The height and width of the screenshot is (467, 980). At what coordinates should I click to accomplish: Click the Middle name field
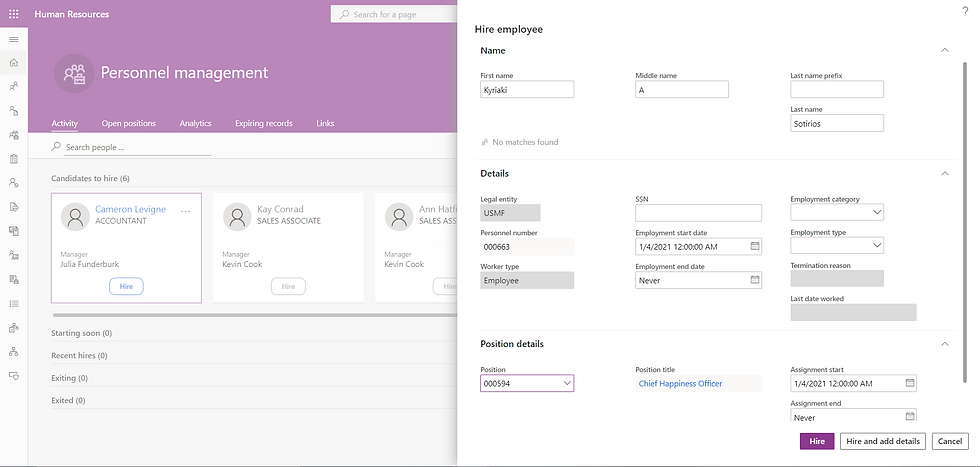pos(682,89)
